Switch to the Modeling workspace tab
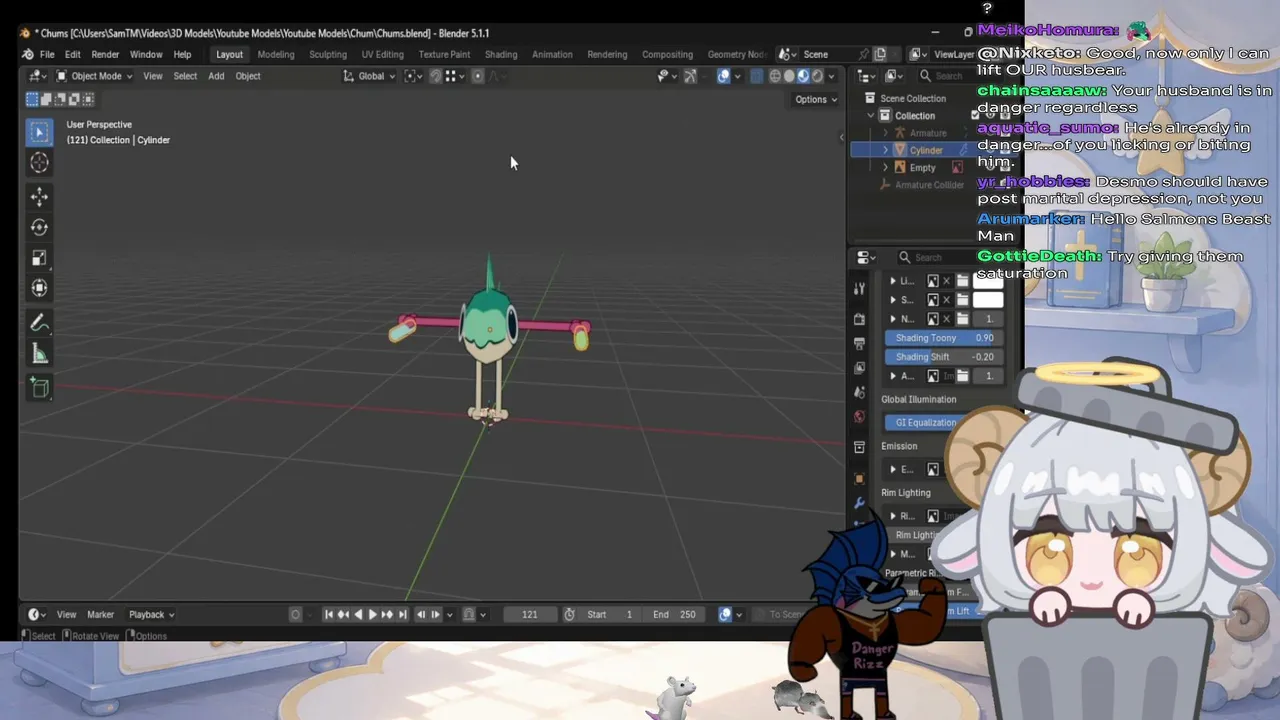 pyautogui.click(x=276, y=54)
